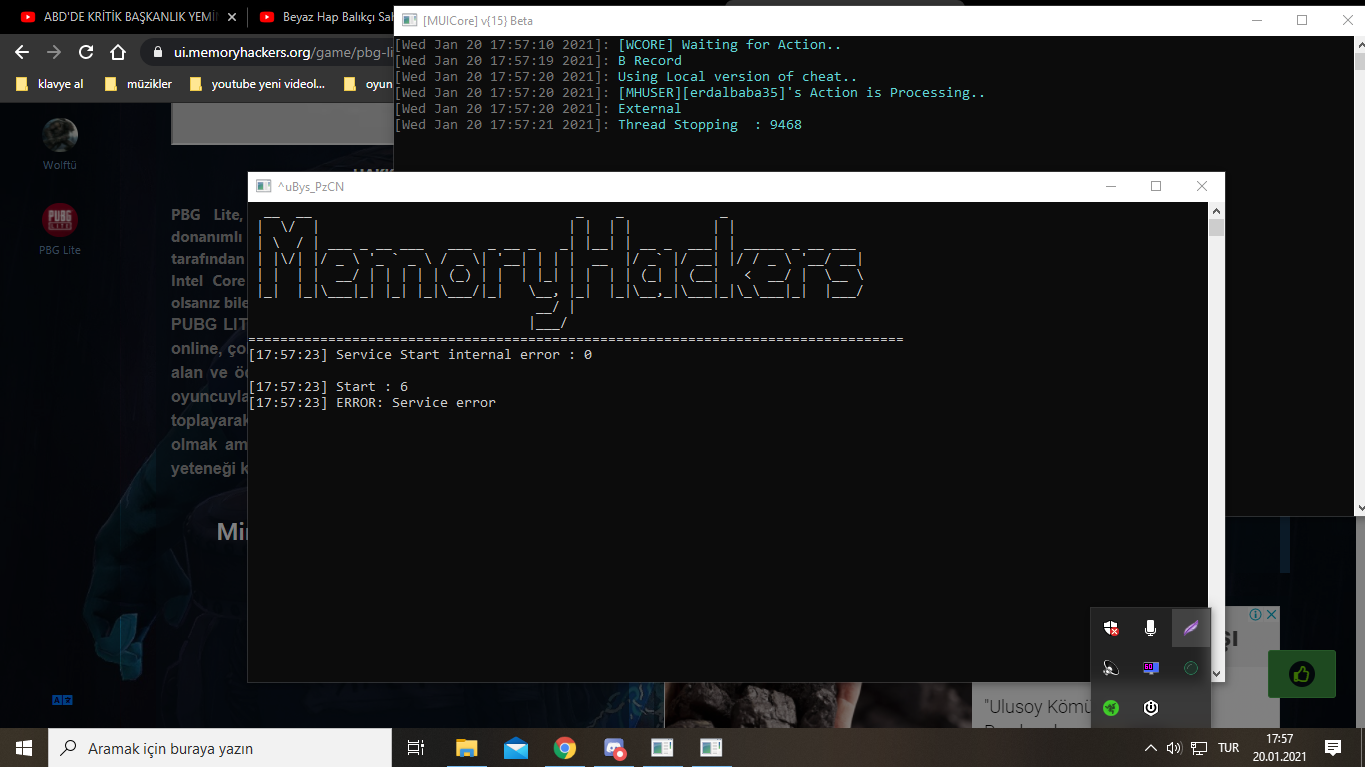This screenshot has width=1365, height=767.
Task: Select the first console window taskbar icon
Action: coord(662,747)
